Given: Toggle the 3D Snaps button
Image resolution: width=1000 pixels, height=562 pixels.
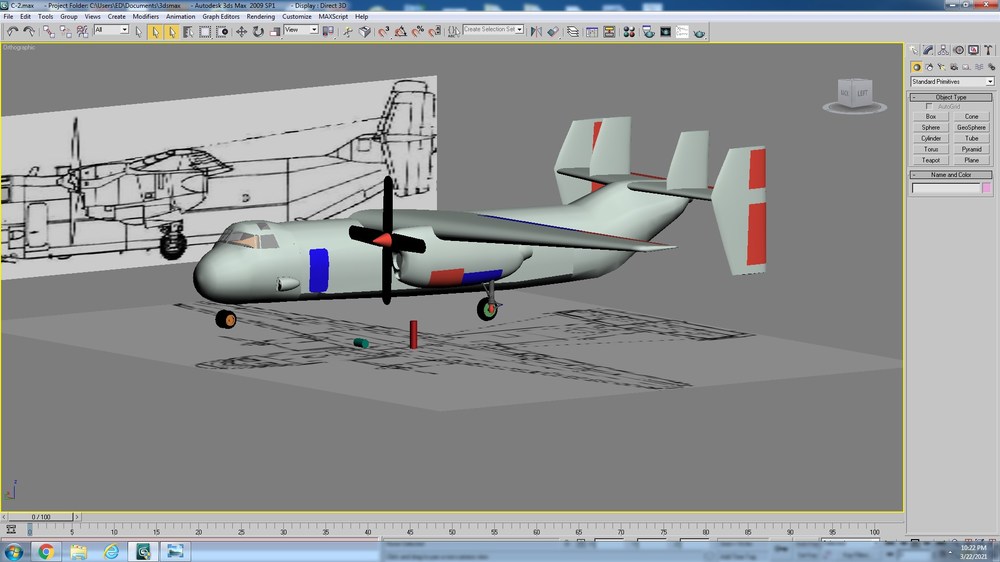Looking at the screenshot, I should (x=383, y=32).
